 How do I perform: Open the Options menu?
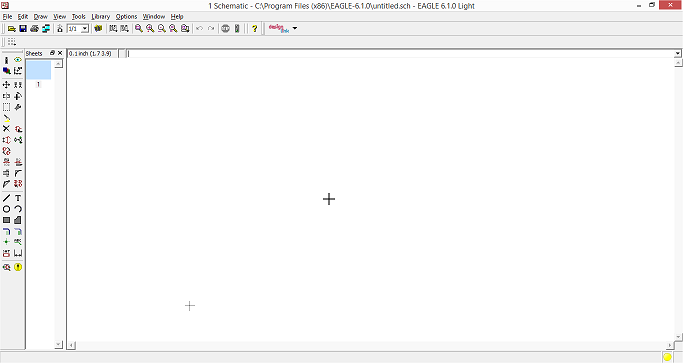pyautogui.click(x=126, y=17)
